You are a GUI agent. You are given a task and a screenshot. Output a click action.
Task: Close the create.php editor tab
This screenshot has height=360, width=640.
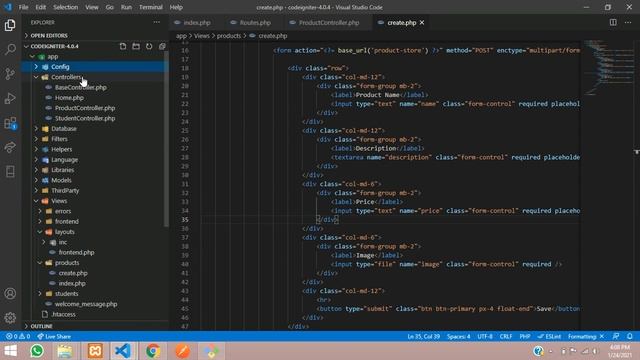pos(422,22)
